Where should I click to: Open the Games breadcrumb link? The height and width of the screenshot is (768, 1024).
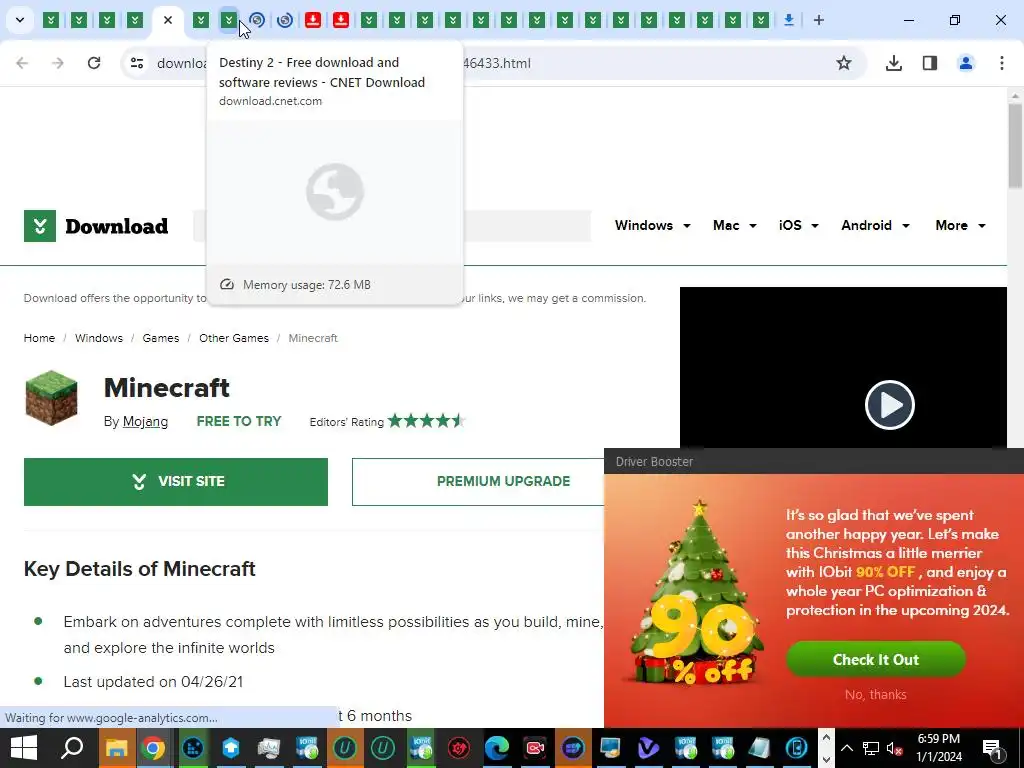pyautogui.click(x=161, y=338)
